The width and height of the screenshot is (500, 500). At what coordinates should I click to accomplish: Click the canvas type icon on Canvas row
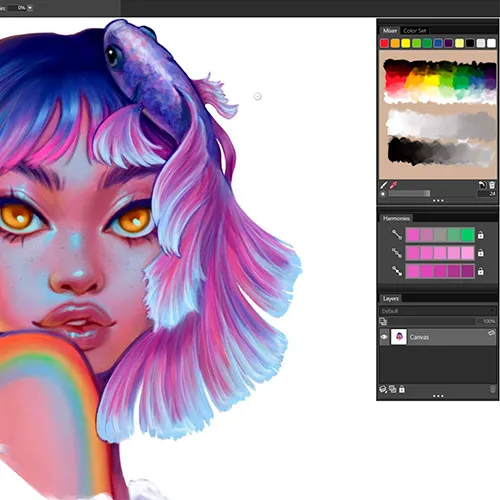[491, 333]
